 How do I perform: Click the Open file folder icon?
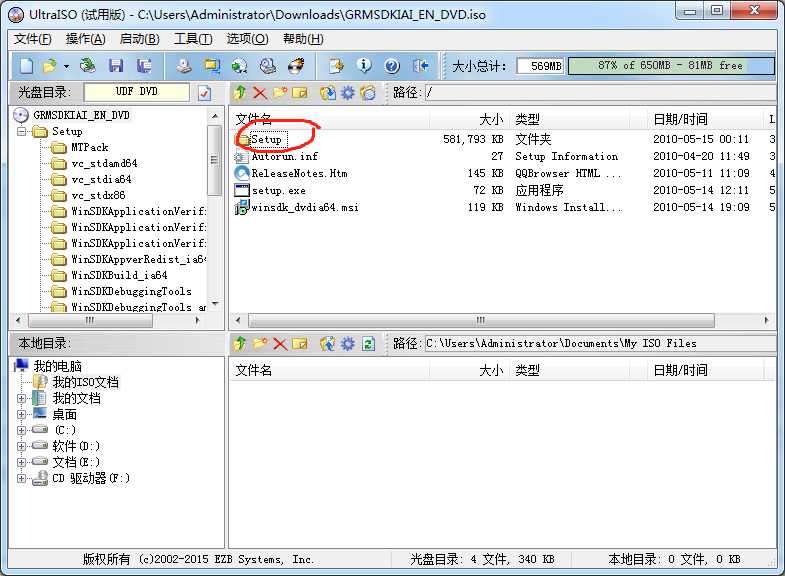[x=50, y=66]
